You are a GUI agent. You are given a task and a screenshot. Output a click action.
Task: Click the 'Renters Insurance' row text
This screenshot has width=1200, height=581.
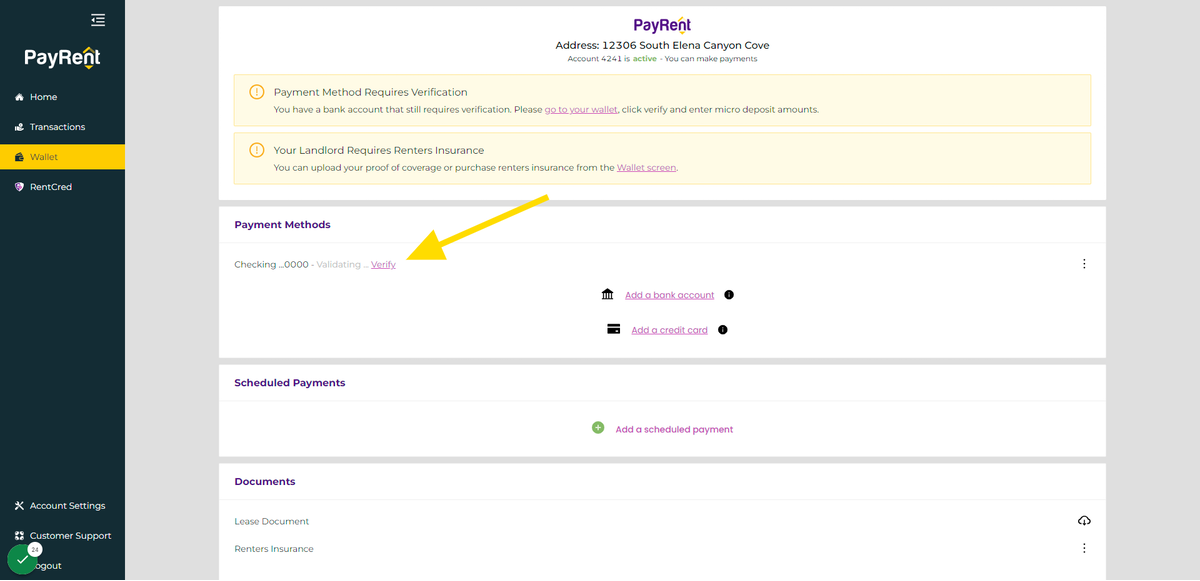point(274,549)
